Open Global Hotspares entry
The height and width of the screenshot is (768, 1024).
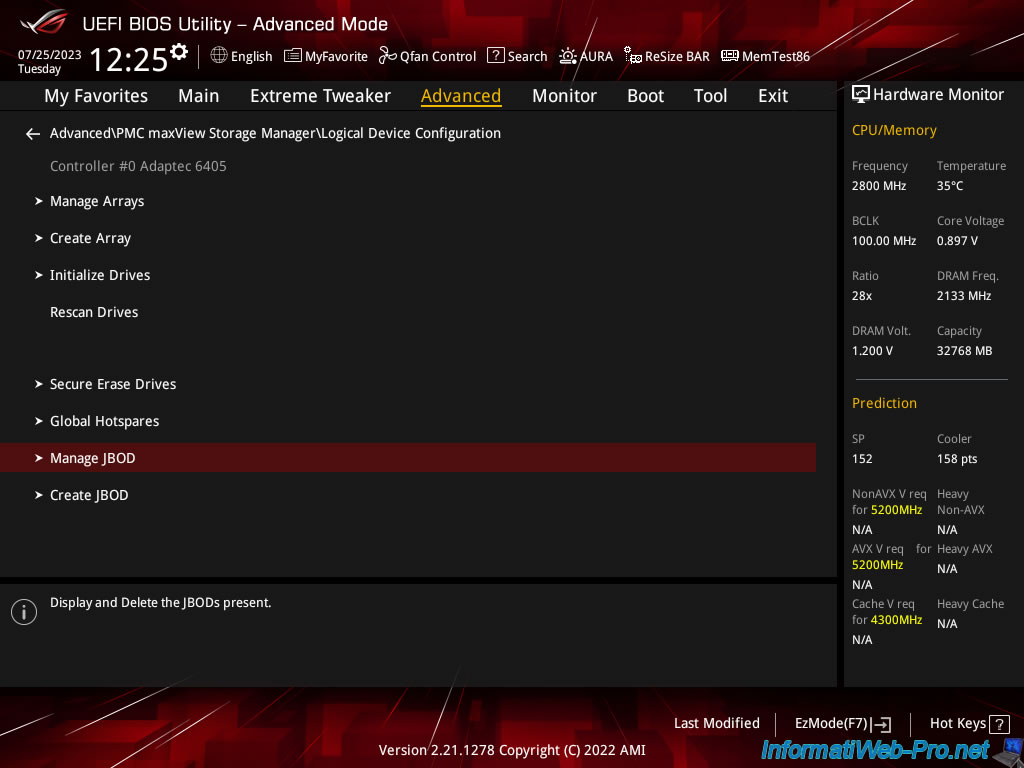(x=104, y=421)
